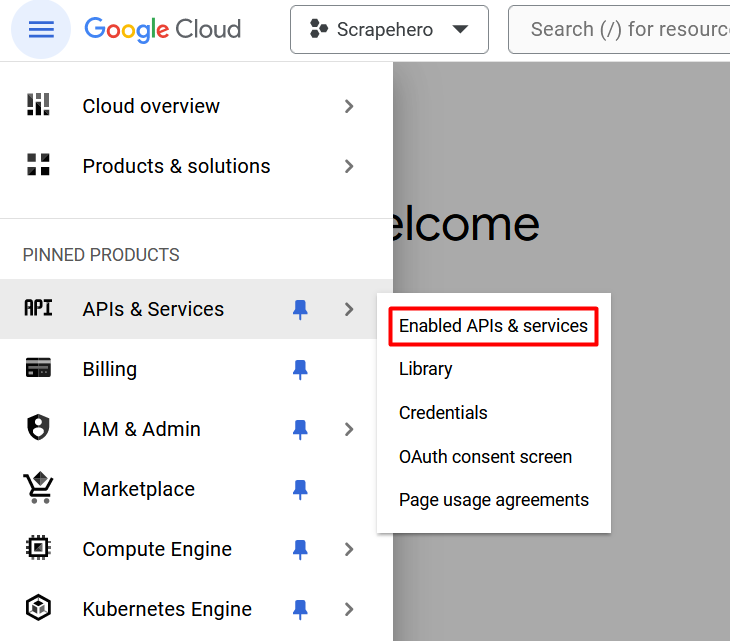The width and height of the screenshot is (730, 641).
Task: Close the hamburger navigation menu
Action: [41, 29]
